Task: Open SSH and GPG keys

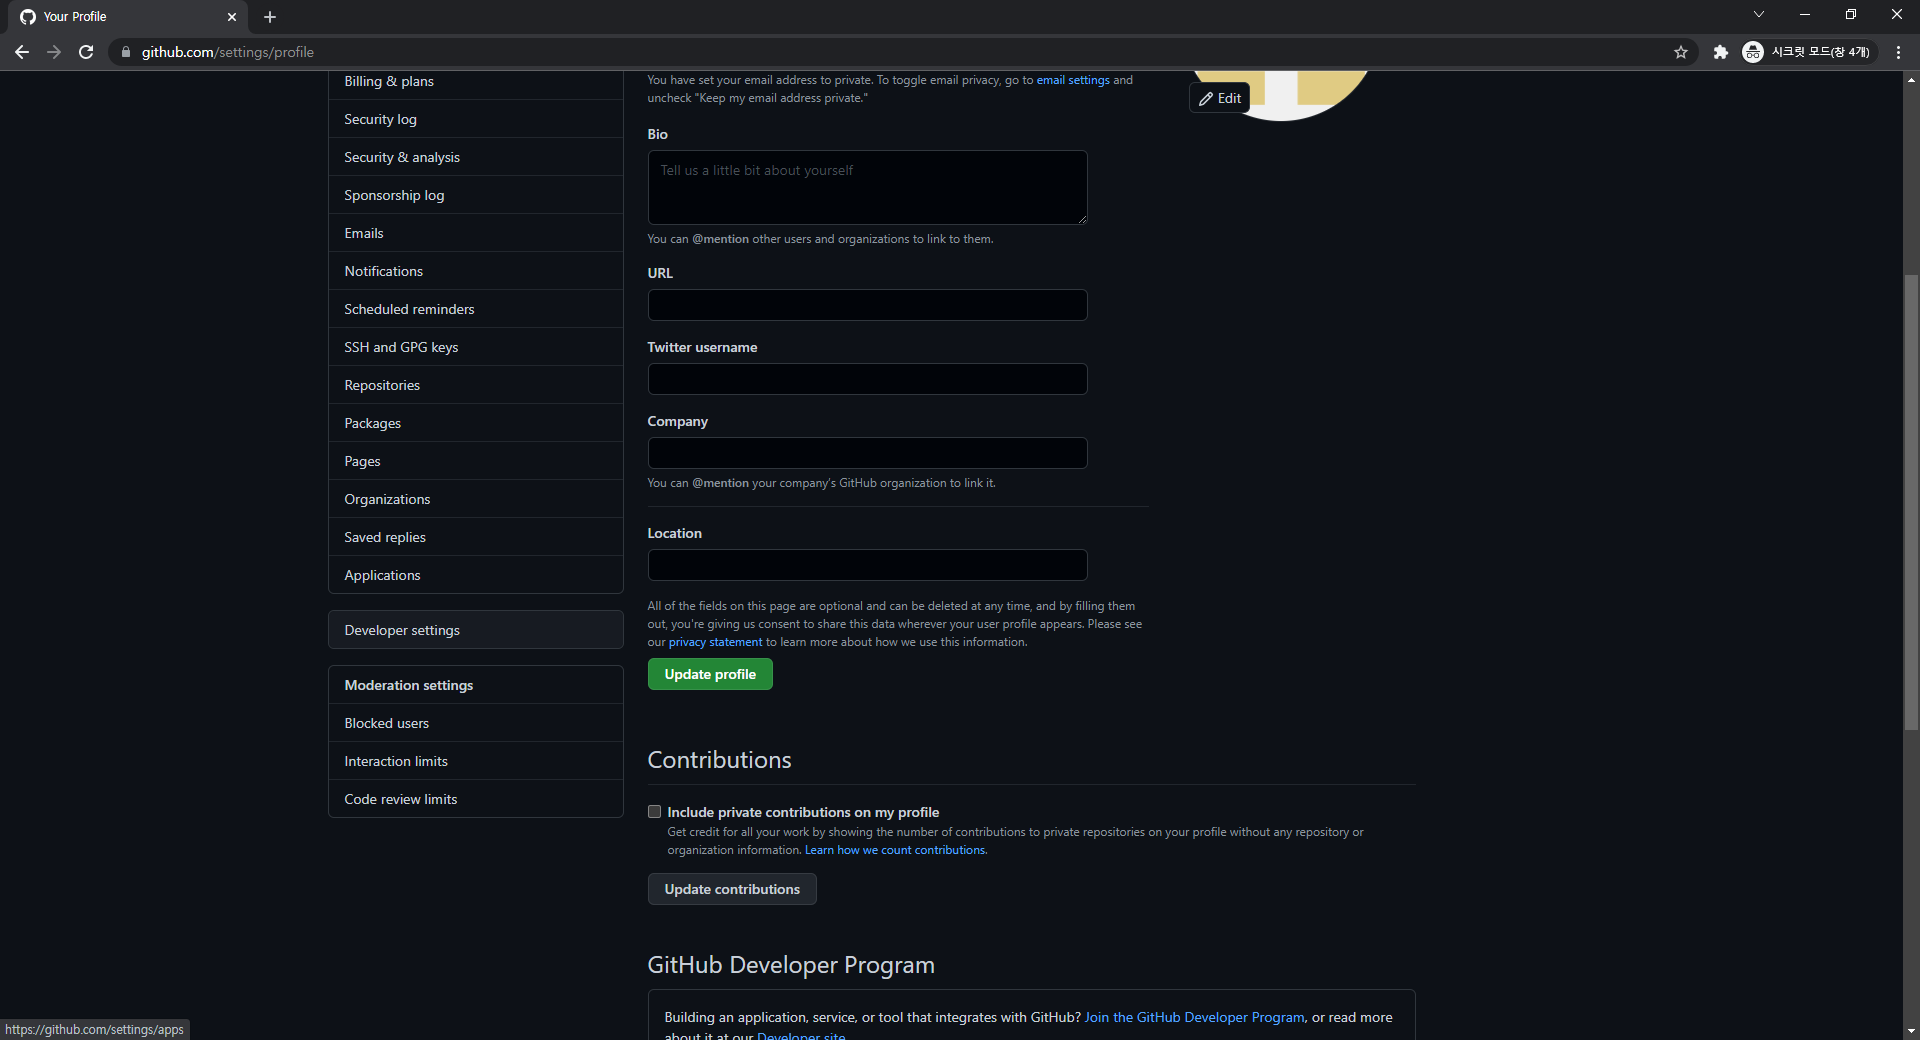Action: [x=476, y=347]
